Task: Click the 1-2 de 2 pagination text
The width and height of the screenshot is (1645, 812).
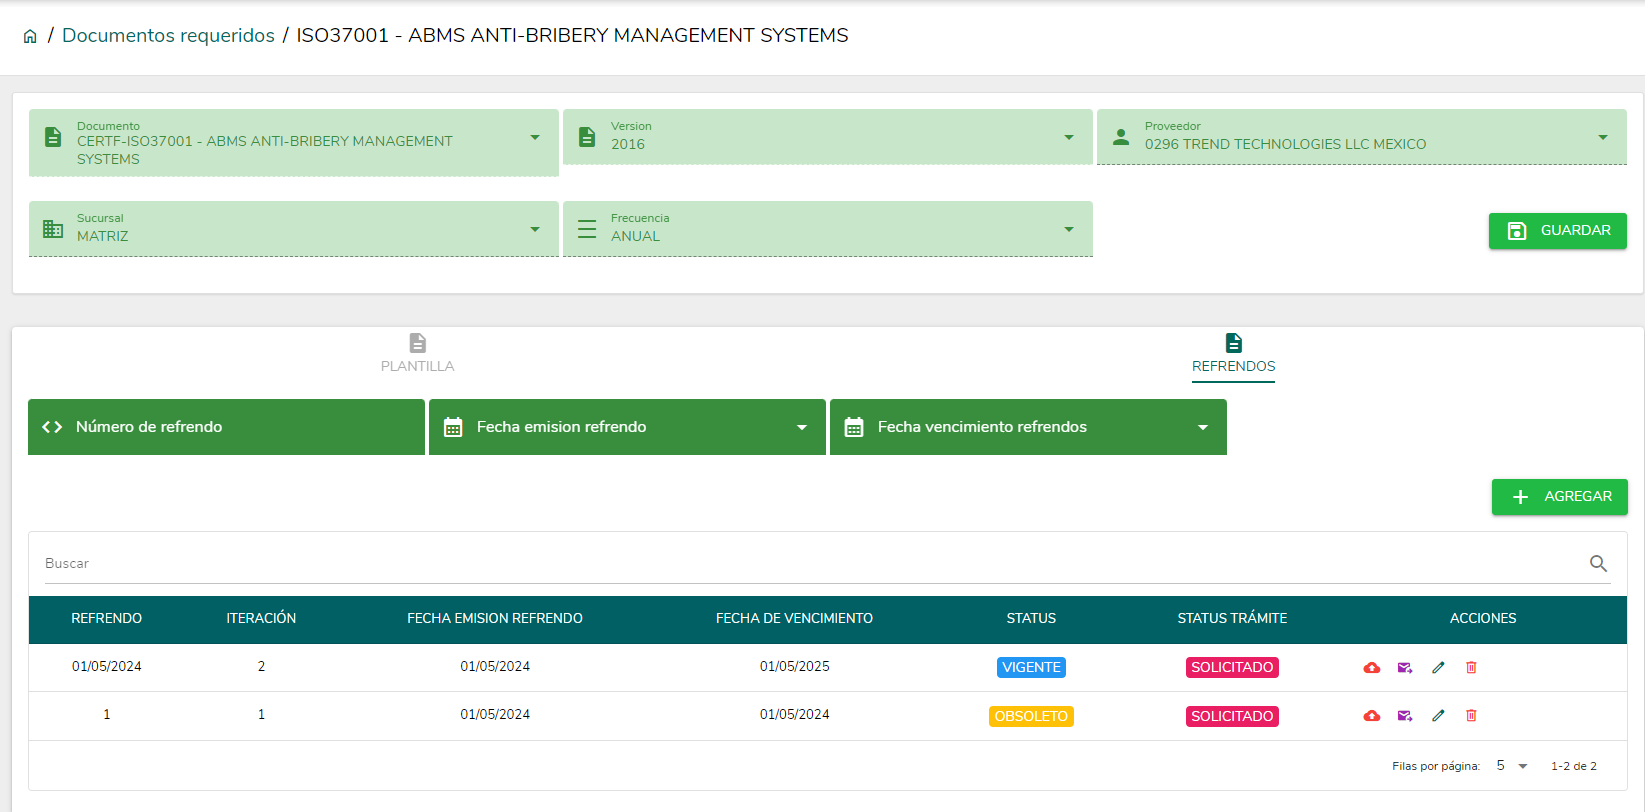Action: coord(1573,767)
